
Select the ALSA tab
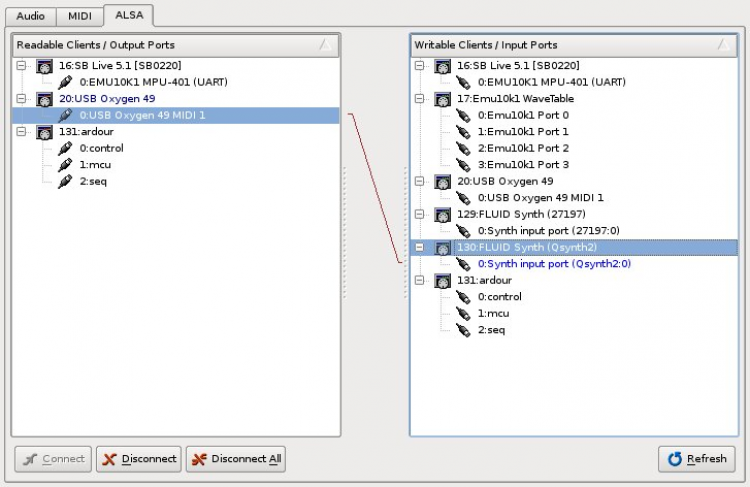129,15
